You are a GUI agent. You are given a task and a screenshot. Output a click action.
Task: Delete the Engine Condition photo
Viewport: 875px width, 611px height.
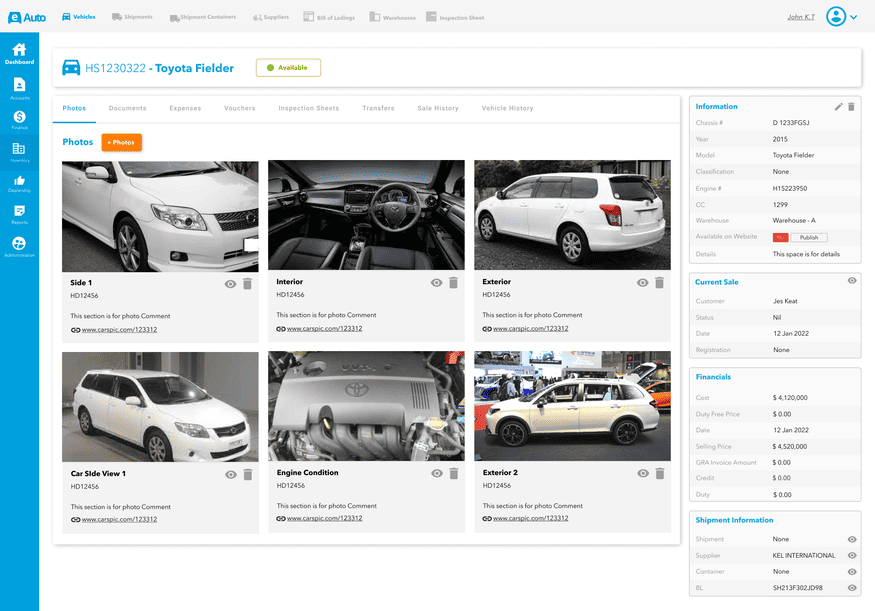(x=454, y=473)
